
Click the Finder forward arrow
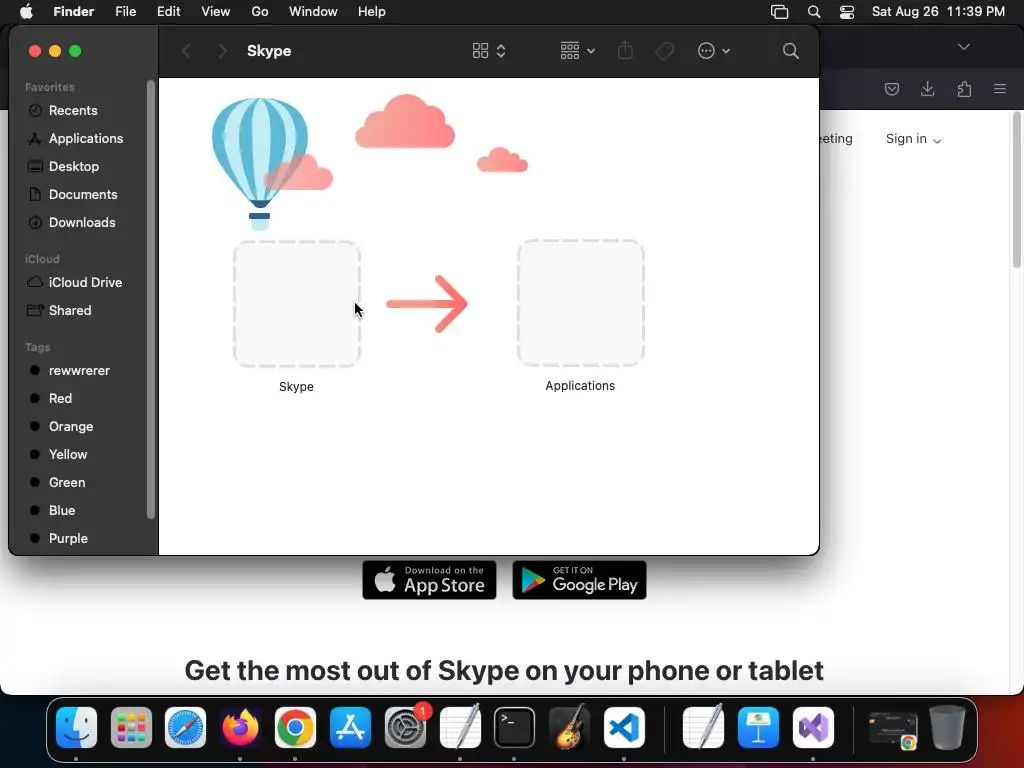click(222, 51)
